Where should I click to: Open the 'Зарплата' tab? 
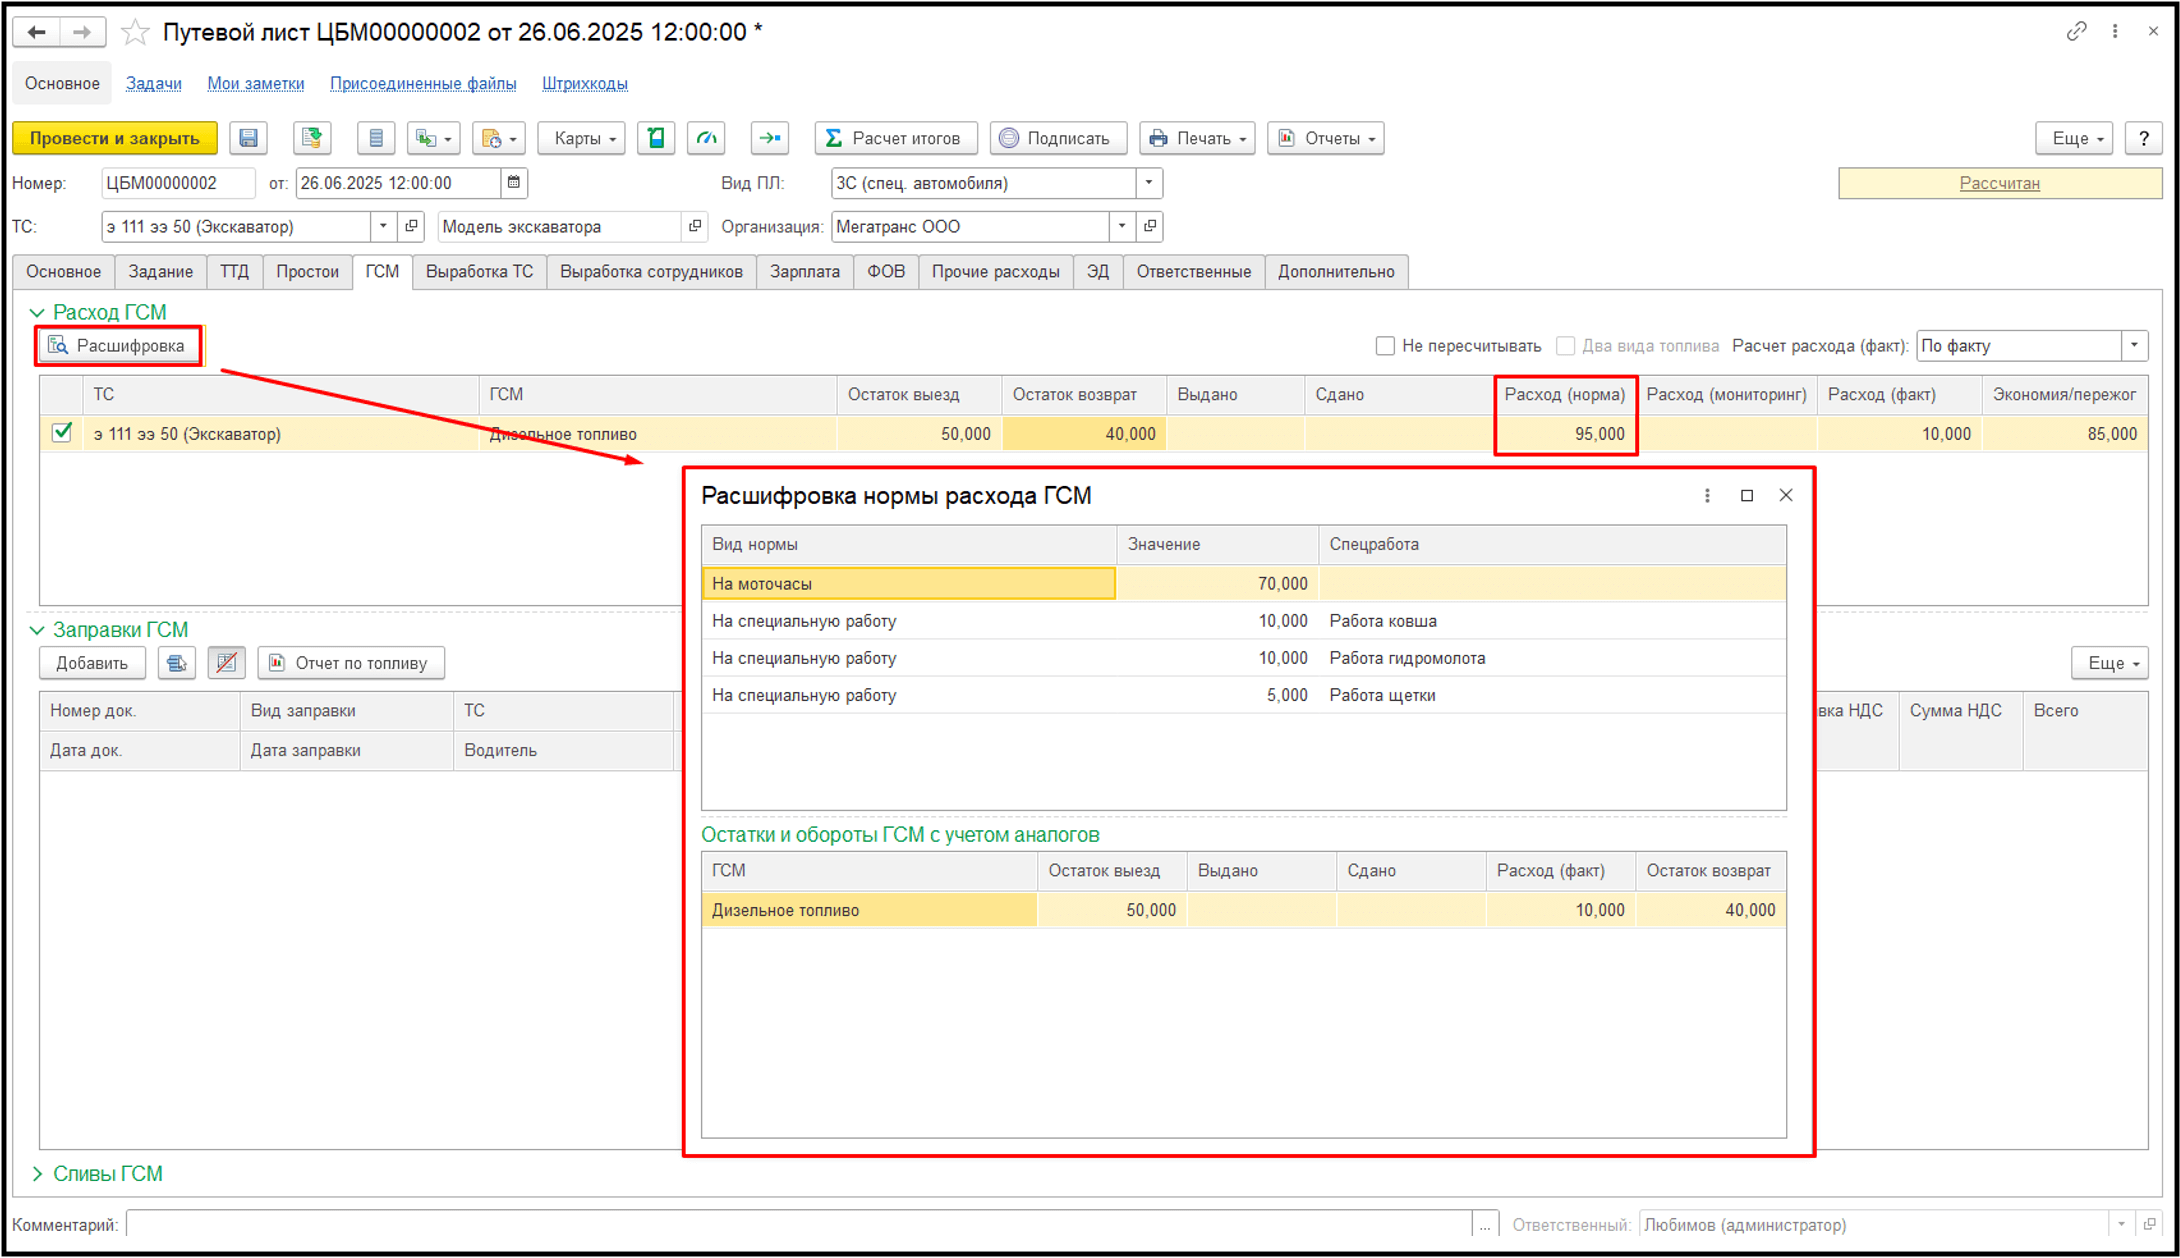[x=804, y=272]
